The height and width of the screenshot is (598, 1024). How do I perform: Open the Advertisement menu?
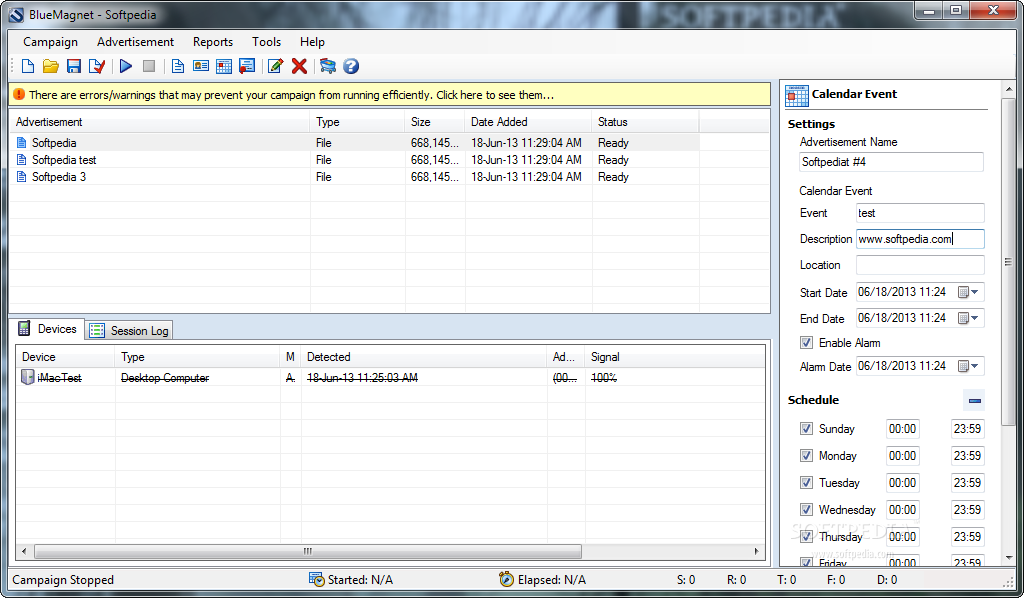pyautogui.click(x=135, y=42)
